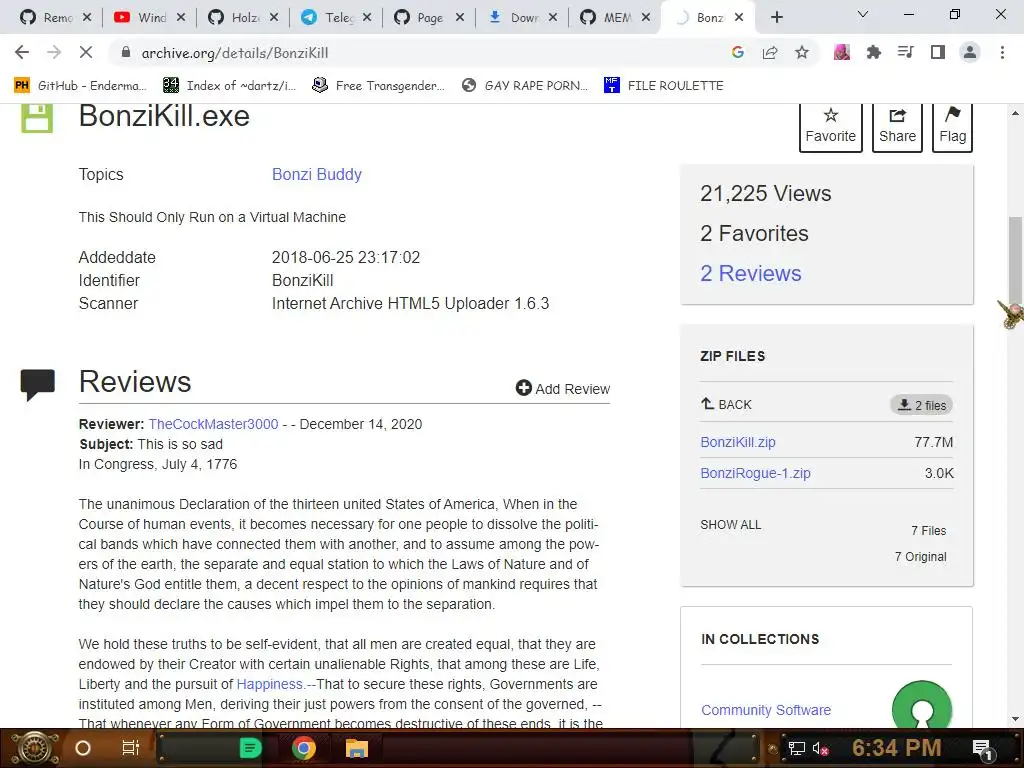The width and height of the screenshot is (1024, 768).
Task: Switch to the YouTube Wind tab
Action: 150,18
